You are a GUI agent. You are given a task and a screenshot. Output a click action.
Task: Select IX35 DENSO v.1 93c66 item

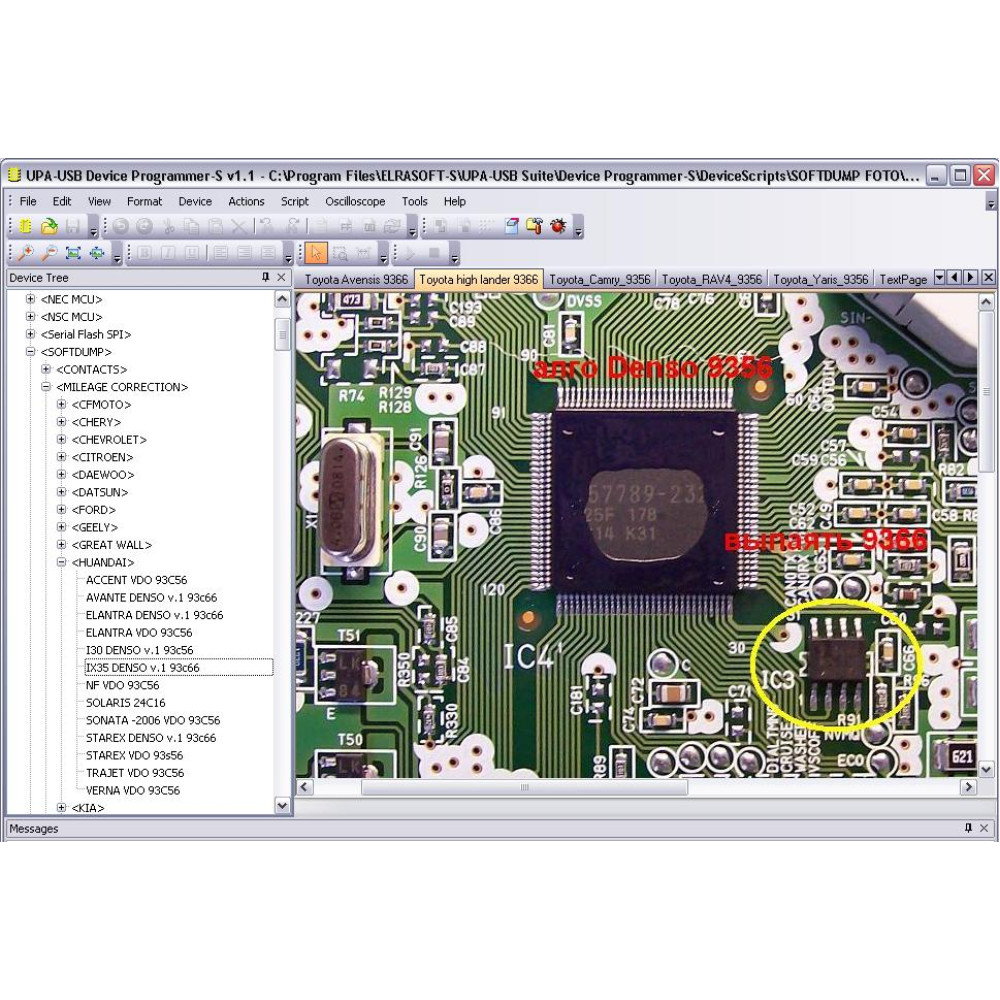tap(143, 667)
